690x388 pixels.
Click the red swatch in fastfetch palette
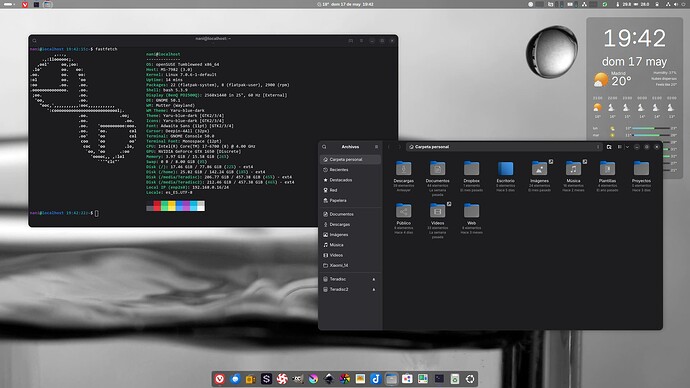157,205
